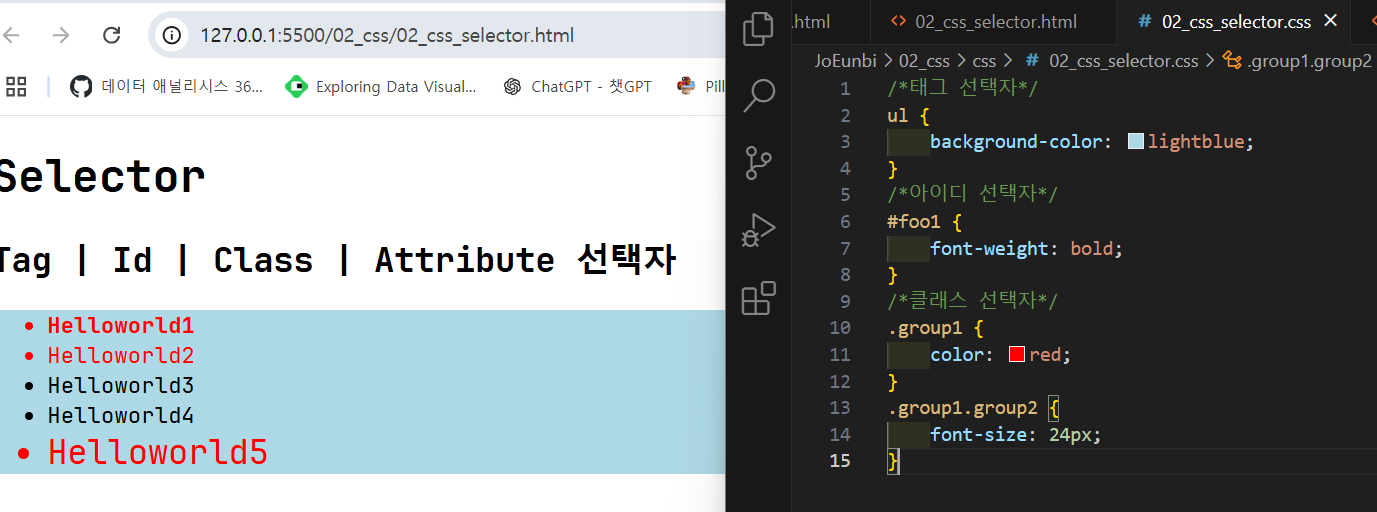Open the ChatGPT - 챗GPT bookmark
1377x512 pixels.
pos(577,87)
